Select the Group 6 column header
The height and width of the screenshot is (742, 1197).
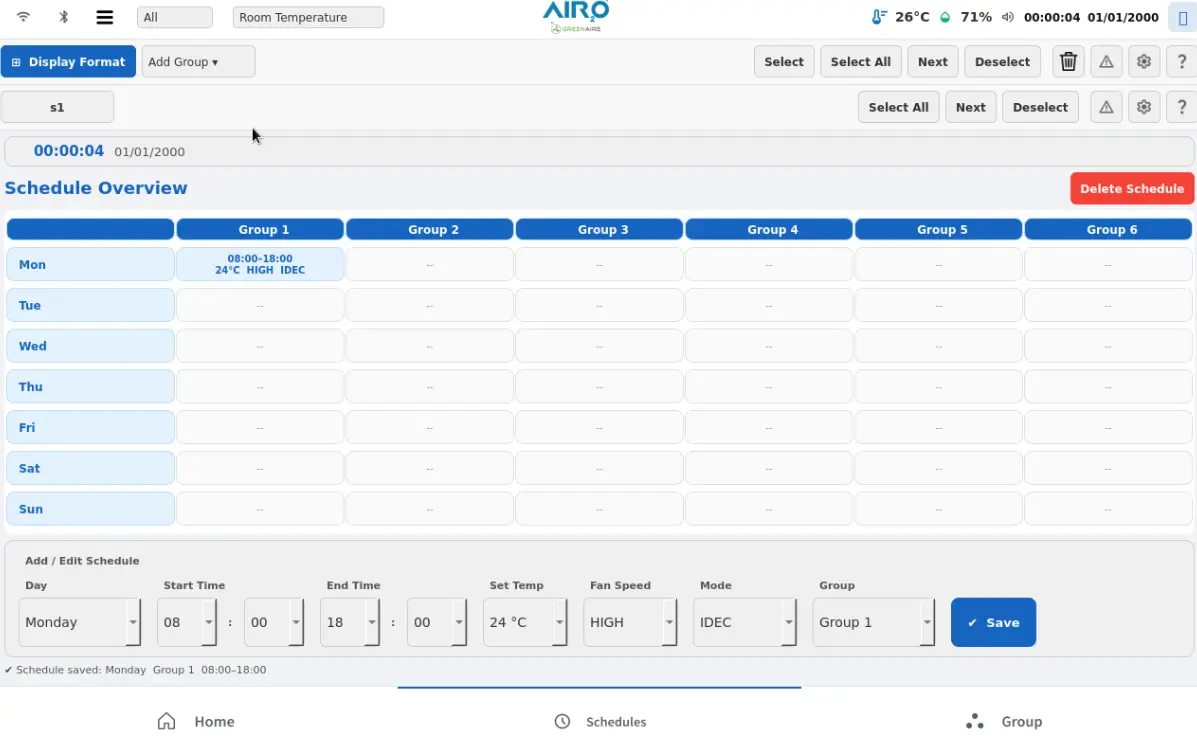click(x=1108, y=229)
